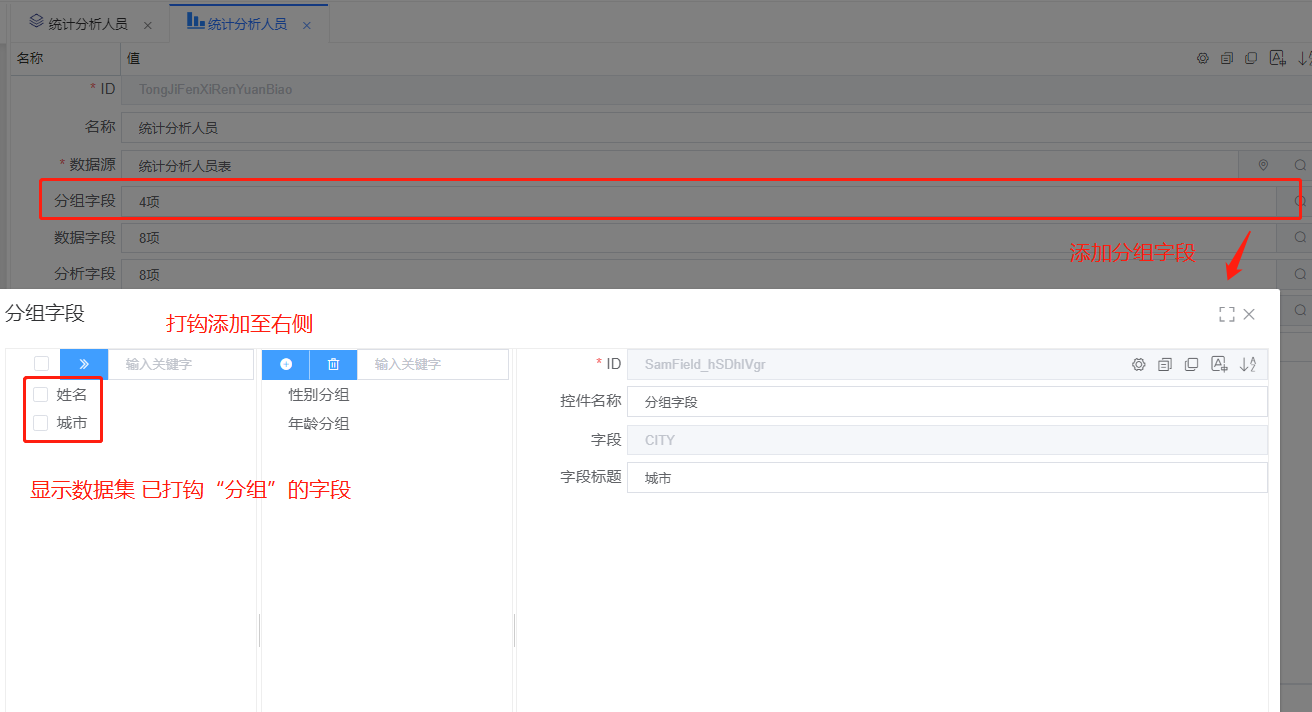Click lined-document copy icon in dialog ID row
Image resolution: width=1312 pixels, height=712 pixels.
tap(1165, 364)
